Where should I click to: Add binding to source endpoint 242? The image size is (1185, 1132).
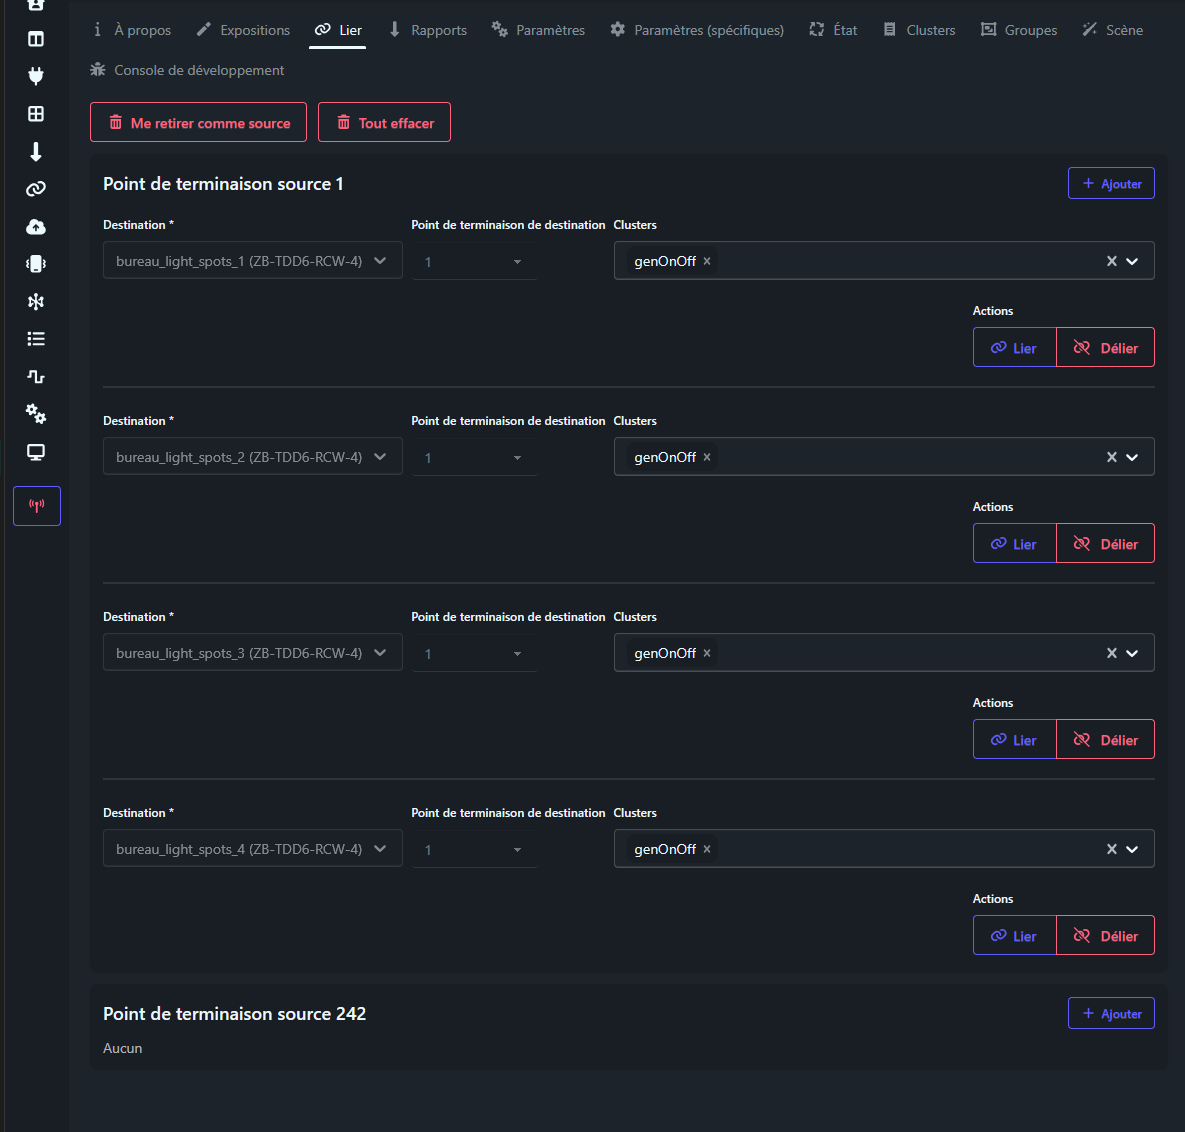(1111, 1013)
